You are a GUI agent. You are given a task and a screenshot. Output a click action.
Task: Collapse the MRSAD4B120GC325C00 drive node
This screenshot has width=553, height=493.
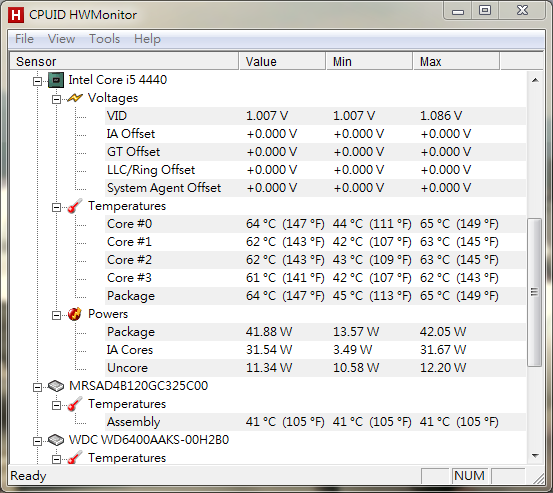tap(37, 388)
